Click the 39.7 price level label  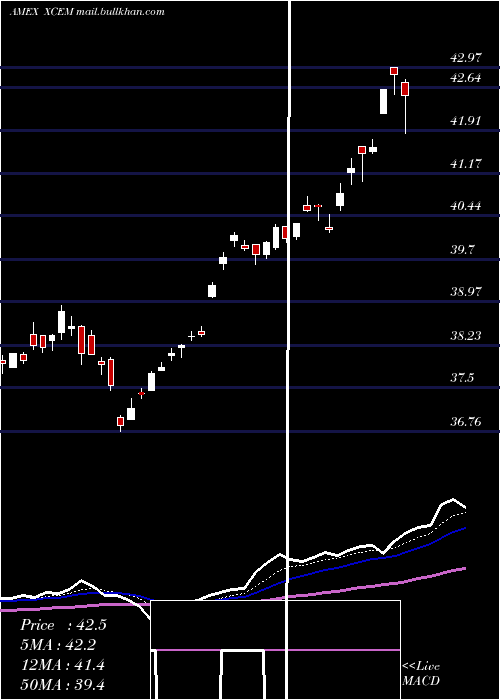click(x=462, y=250)
